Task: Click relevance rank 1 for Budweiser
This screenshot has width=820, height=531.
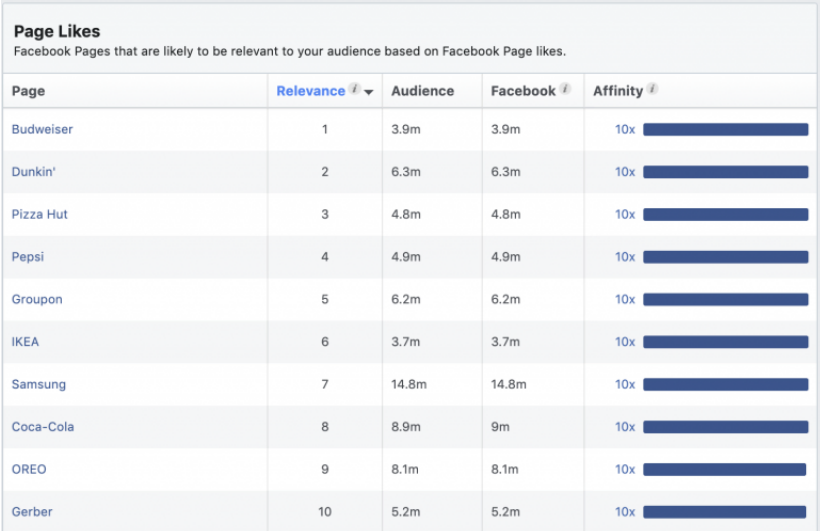Action: click(x=325, y=129)
